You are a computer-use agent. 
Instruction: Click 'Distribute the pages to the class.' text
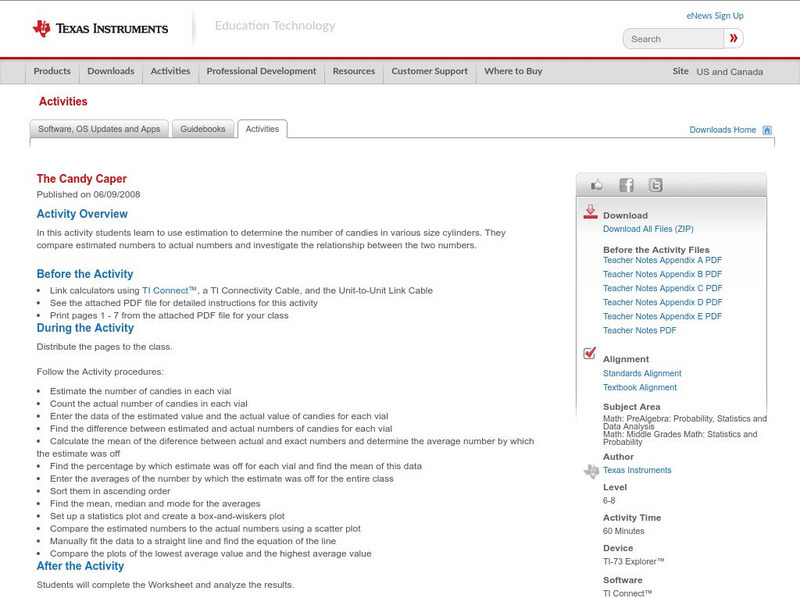[x=105, y=347]
